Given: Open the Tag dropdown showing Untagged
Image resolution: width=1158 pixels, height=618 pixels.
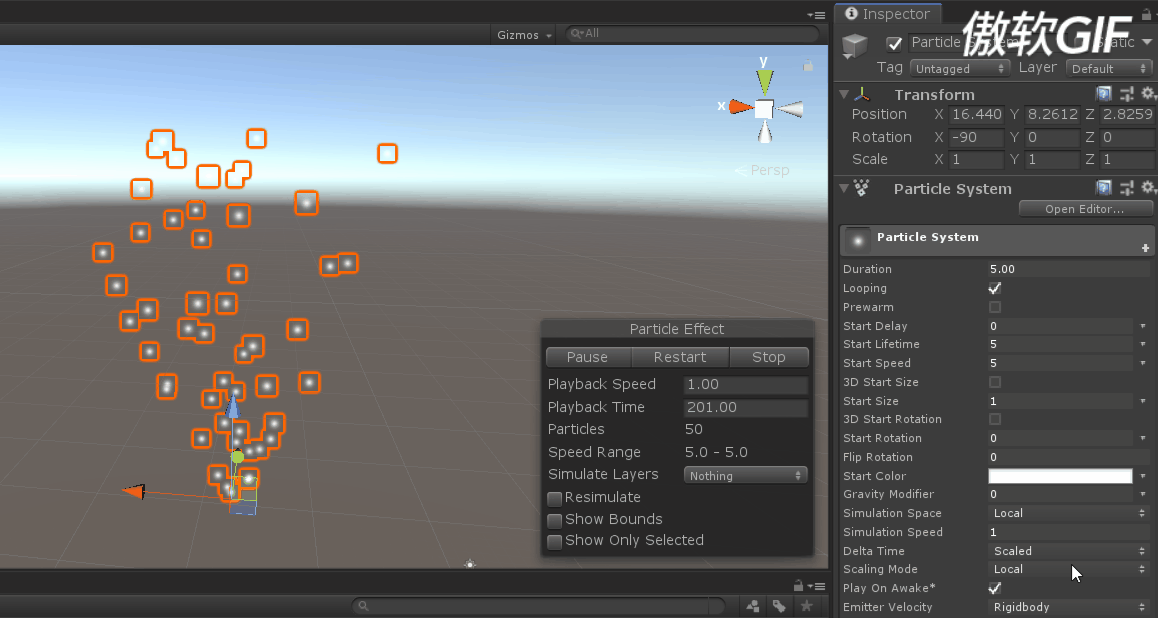Looking at the screenshot, I should click(x=960, y=68).
